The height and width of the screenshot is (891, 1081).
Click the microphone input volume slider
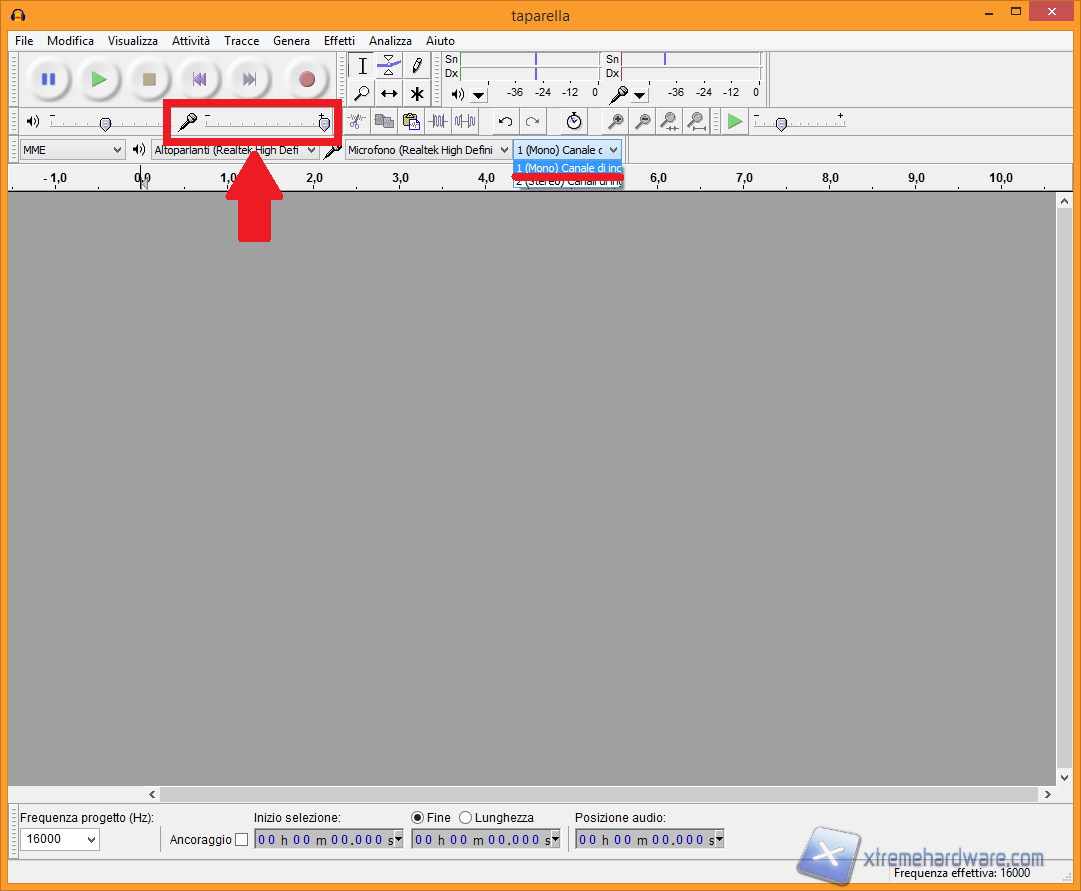(x=264, y=122)
